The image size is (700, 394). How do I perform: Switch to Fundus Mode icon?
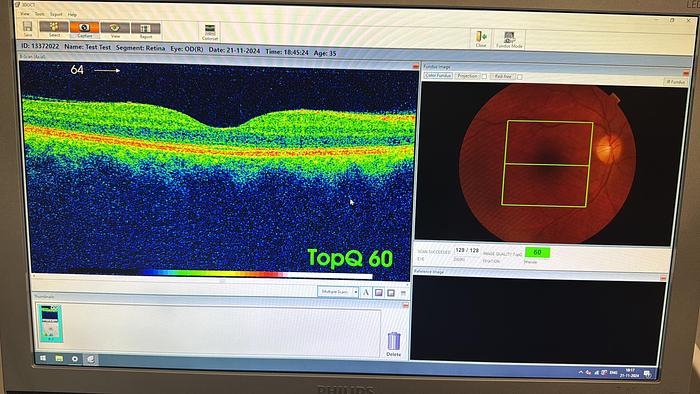509,40
